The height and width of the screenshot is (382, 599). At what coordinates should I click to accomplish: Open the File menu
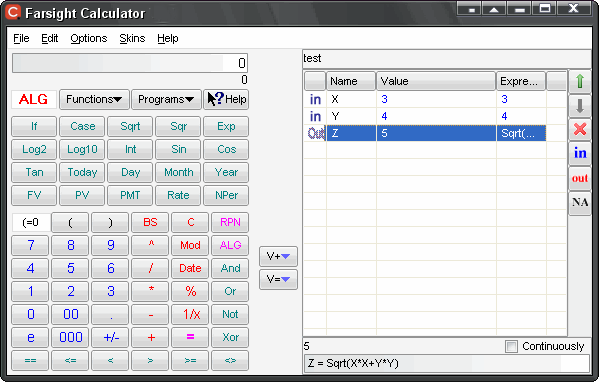pos(21,38)
